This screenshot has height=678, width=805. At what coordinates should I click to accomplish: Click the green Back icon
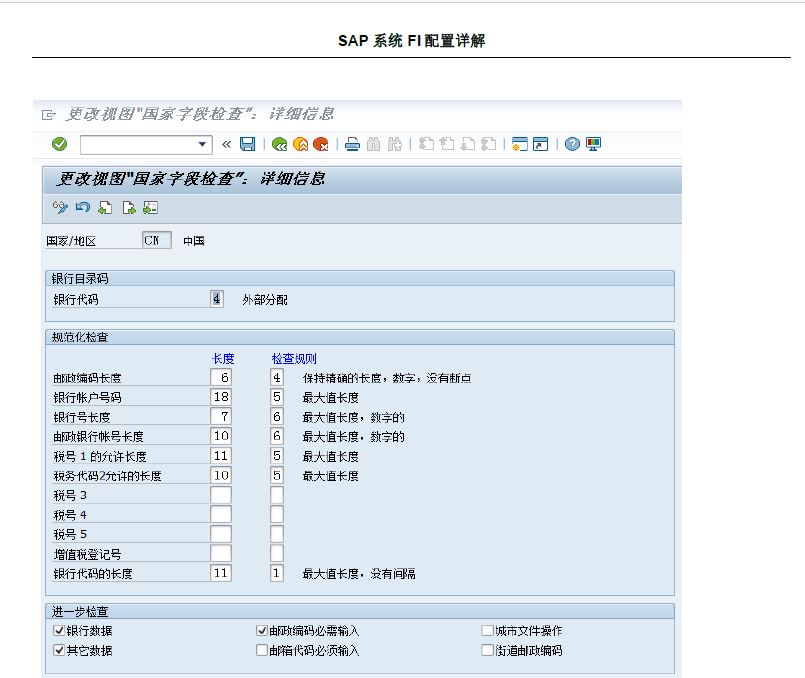click(x=279, y=144)
